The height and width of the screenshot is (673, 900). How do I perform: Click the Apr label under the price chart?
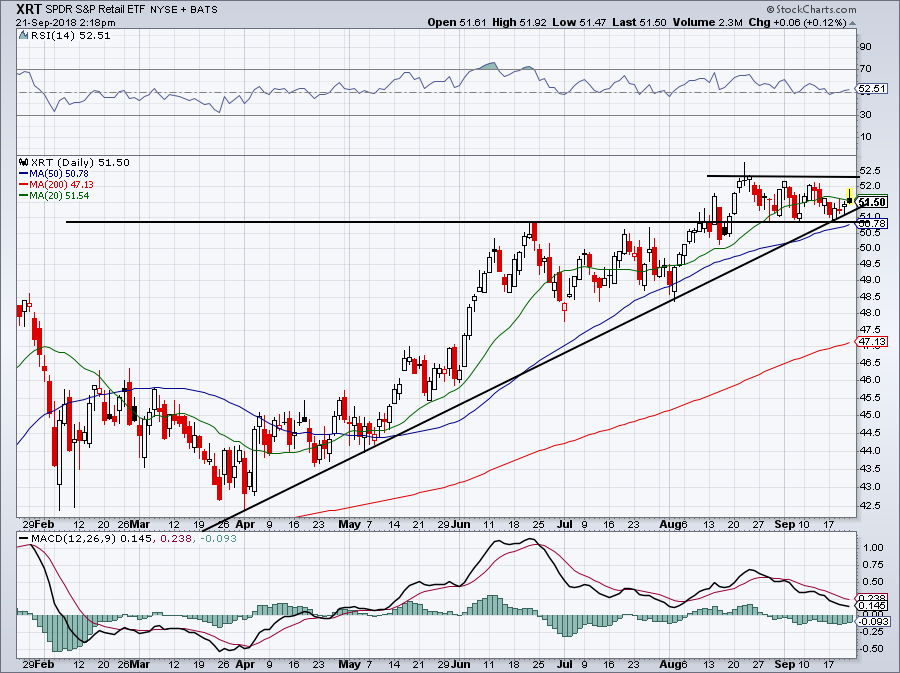[245, 524]
